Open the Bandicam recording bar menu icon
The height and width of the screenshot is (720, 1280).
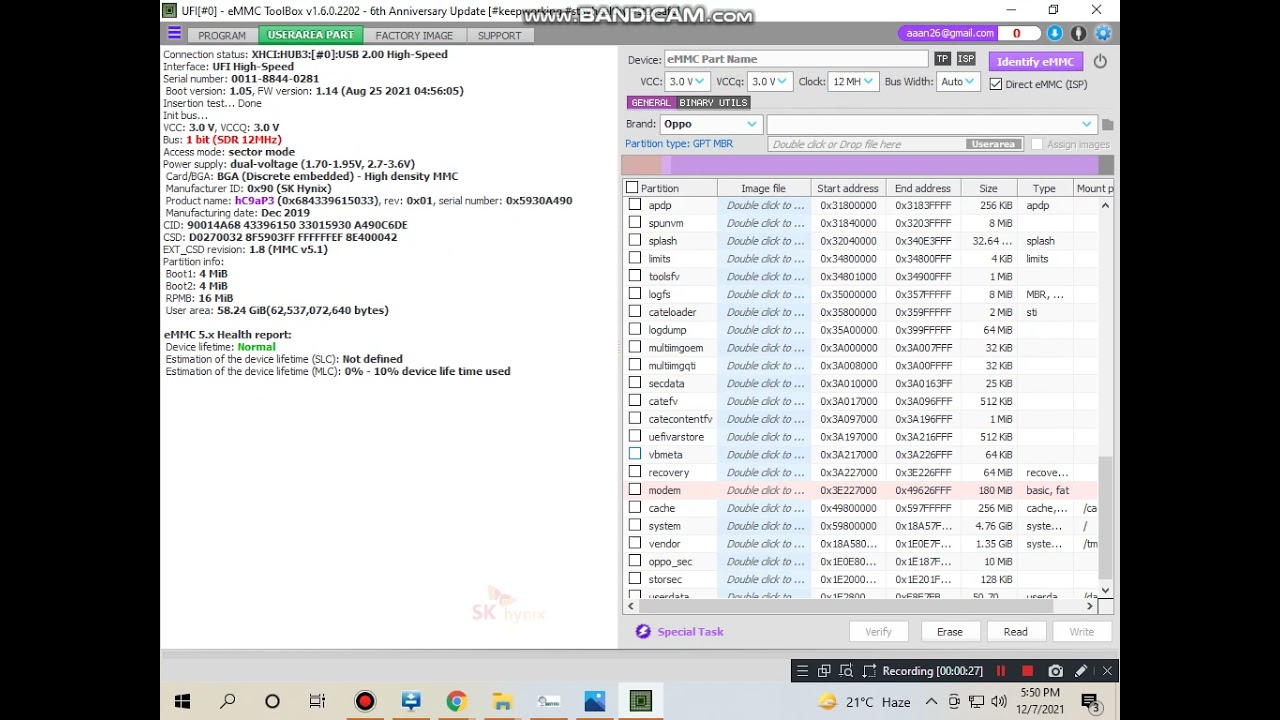(802, 671)
